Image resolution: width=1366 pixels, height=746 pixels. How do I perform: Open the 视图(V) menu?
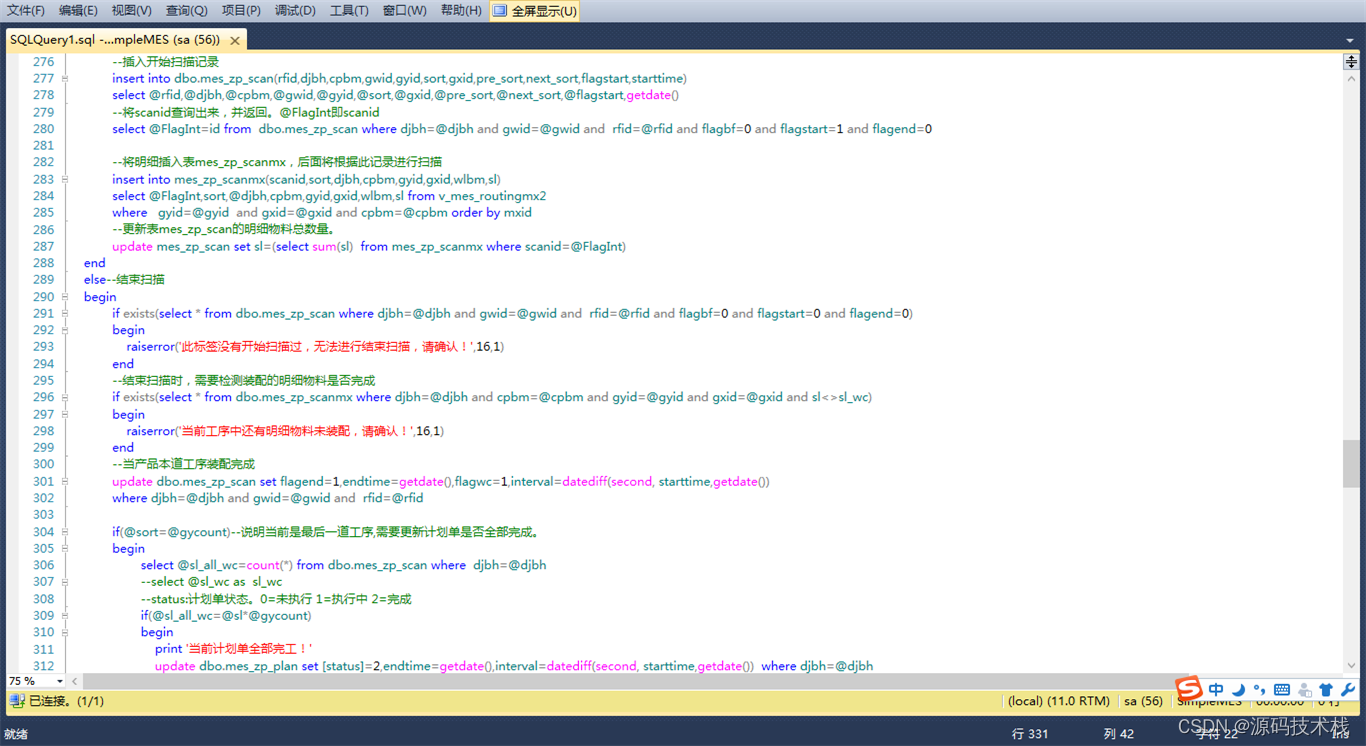[131, 11]
